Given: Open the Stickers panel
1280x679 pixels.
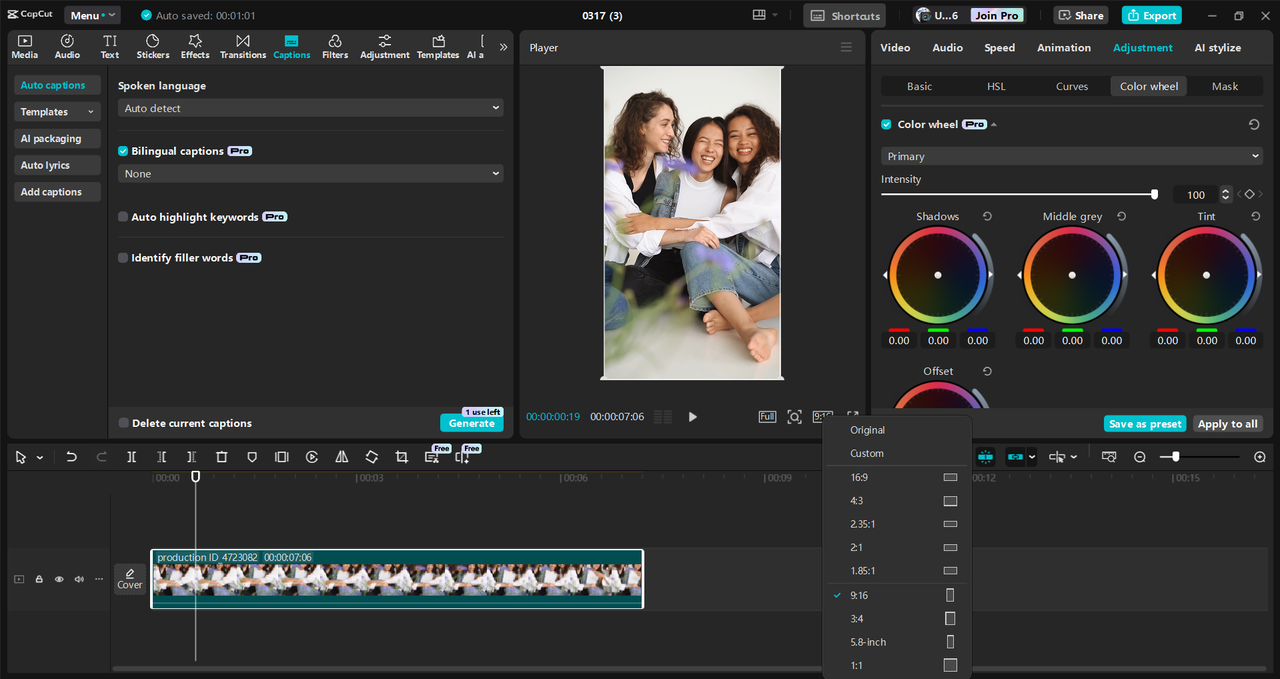Looking at the screenshot, I should [153, 46].
